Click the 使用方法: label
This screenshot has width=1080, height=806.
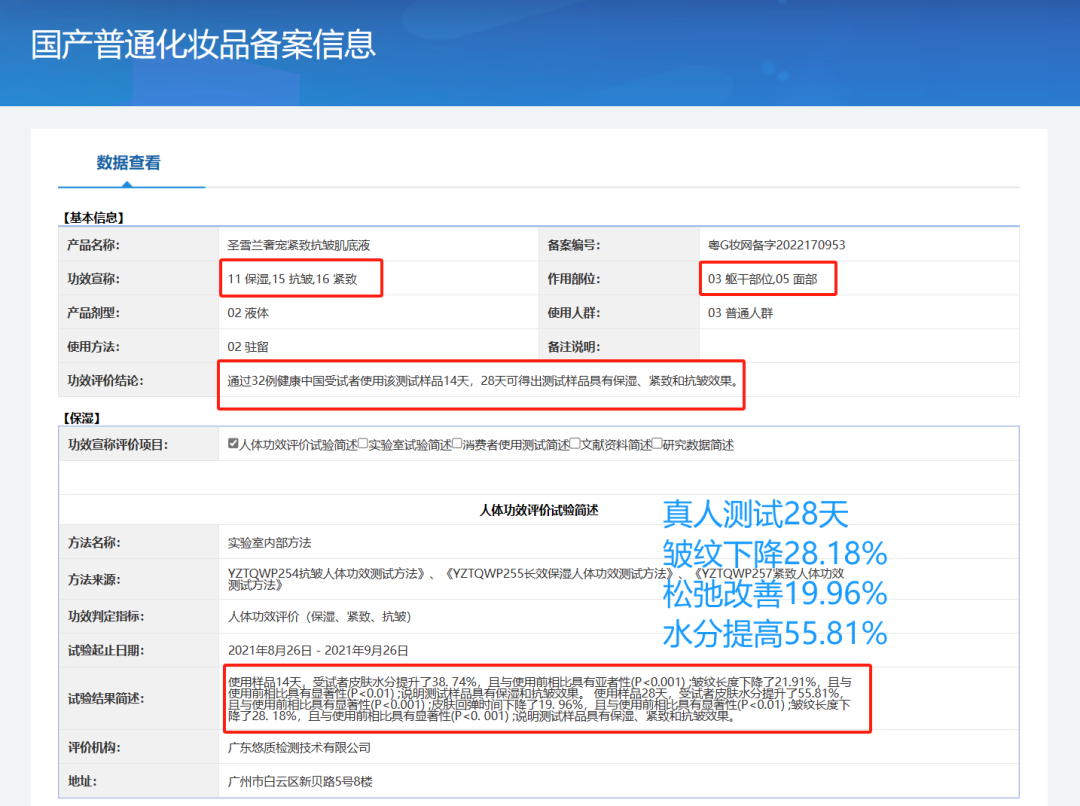pyautogui.click(x=93, y=347)
